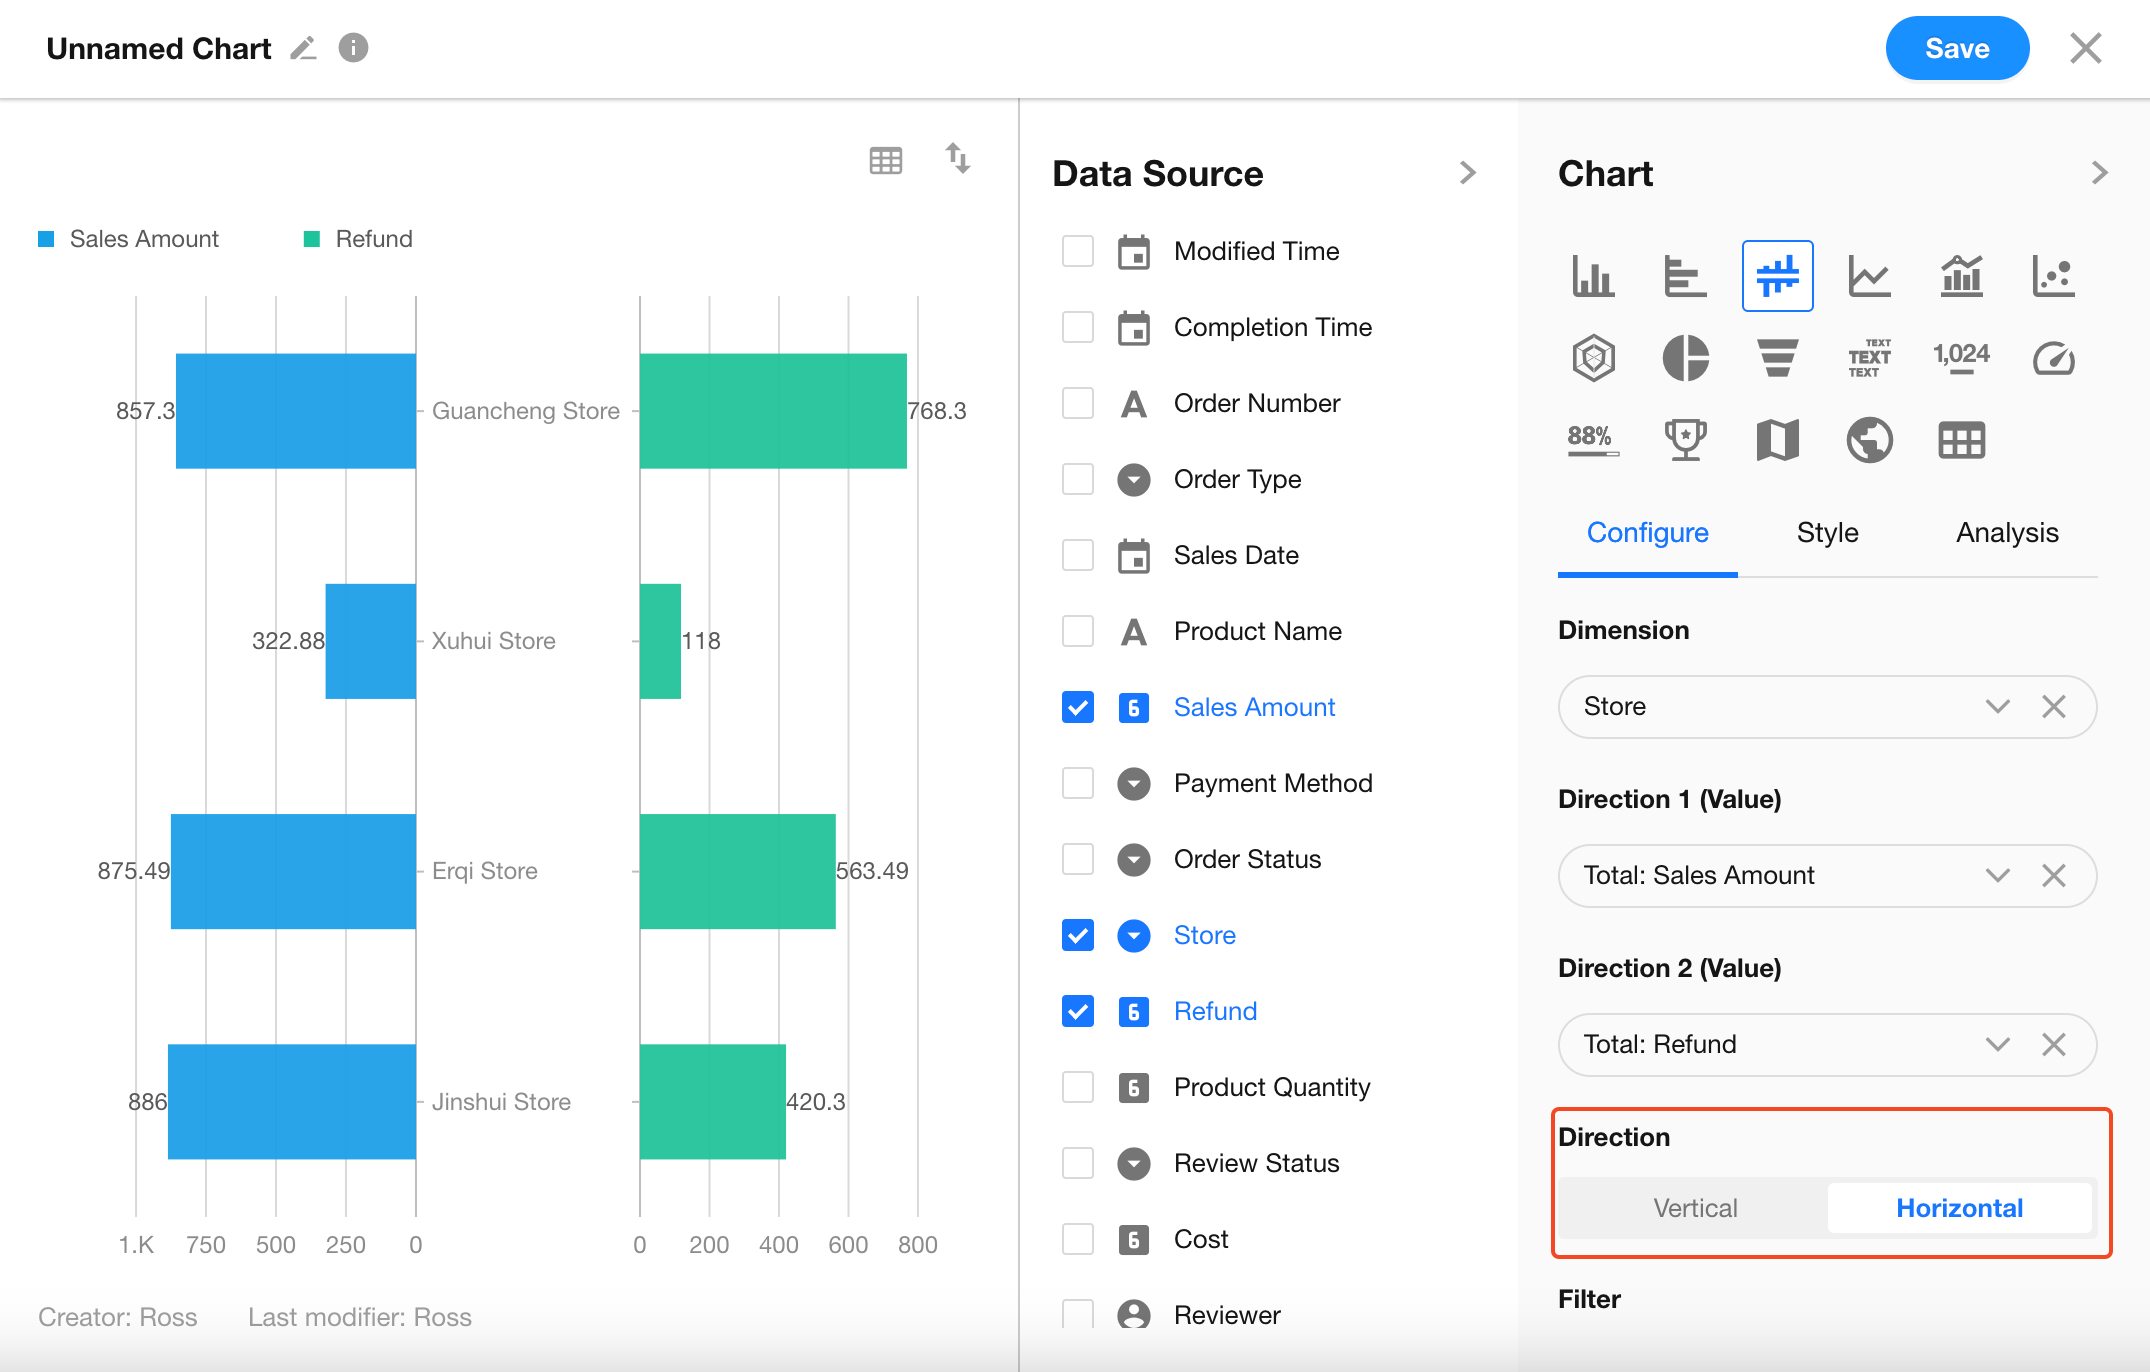Click the trophy ranking chart icon
The image size is (2150, 1372).
(x=1685, y=440)
